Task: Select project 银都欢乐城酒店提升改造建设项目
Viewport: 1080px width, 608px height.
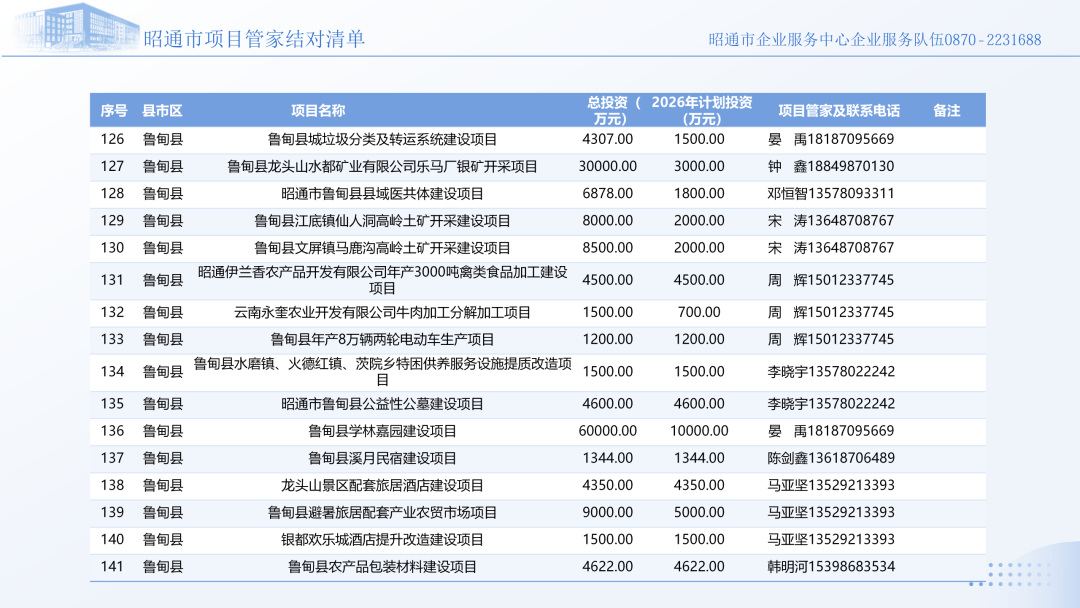Action: tap(382, 540)
